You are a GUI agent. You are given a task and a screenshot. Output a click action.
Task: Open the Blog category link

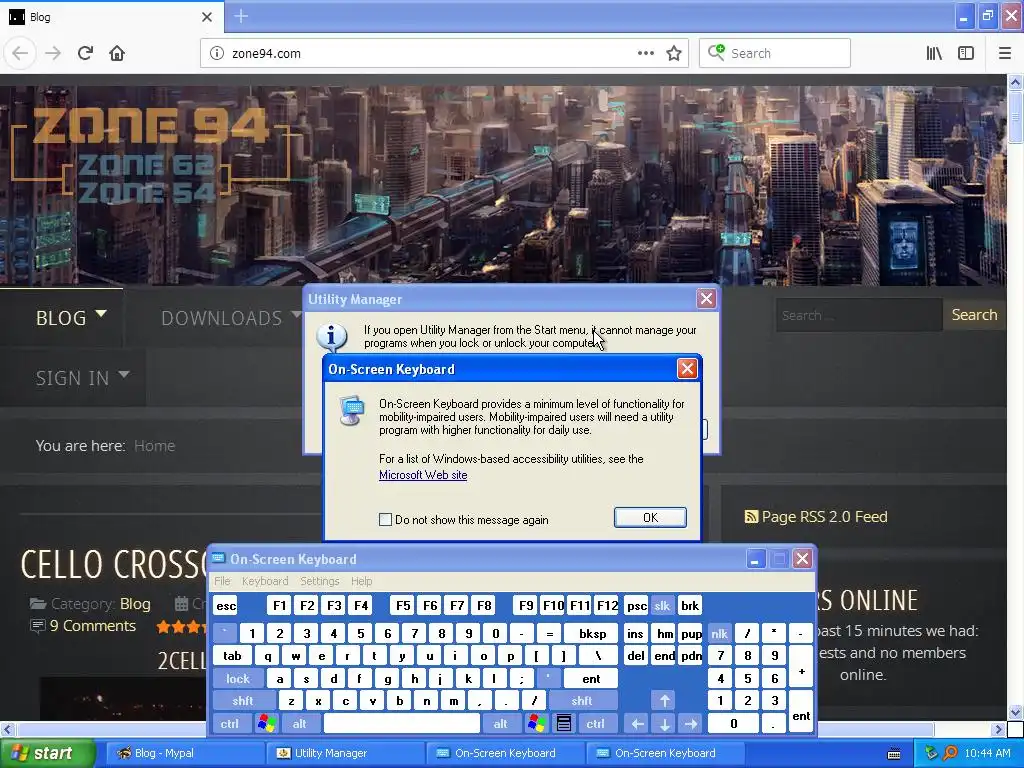(135, 603)
